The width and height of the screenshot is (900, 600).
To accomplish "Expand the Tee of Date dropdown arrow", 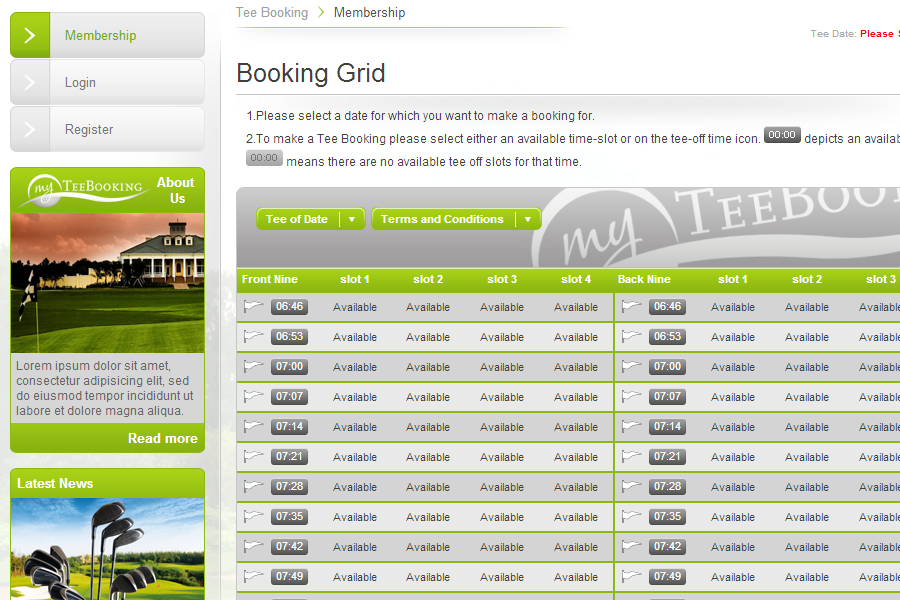I will (351, 220).
